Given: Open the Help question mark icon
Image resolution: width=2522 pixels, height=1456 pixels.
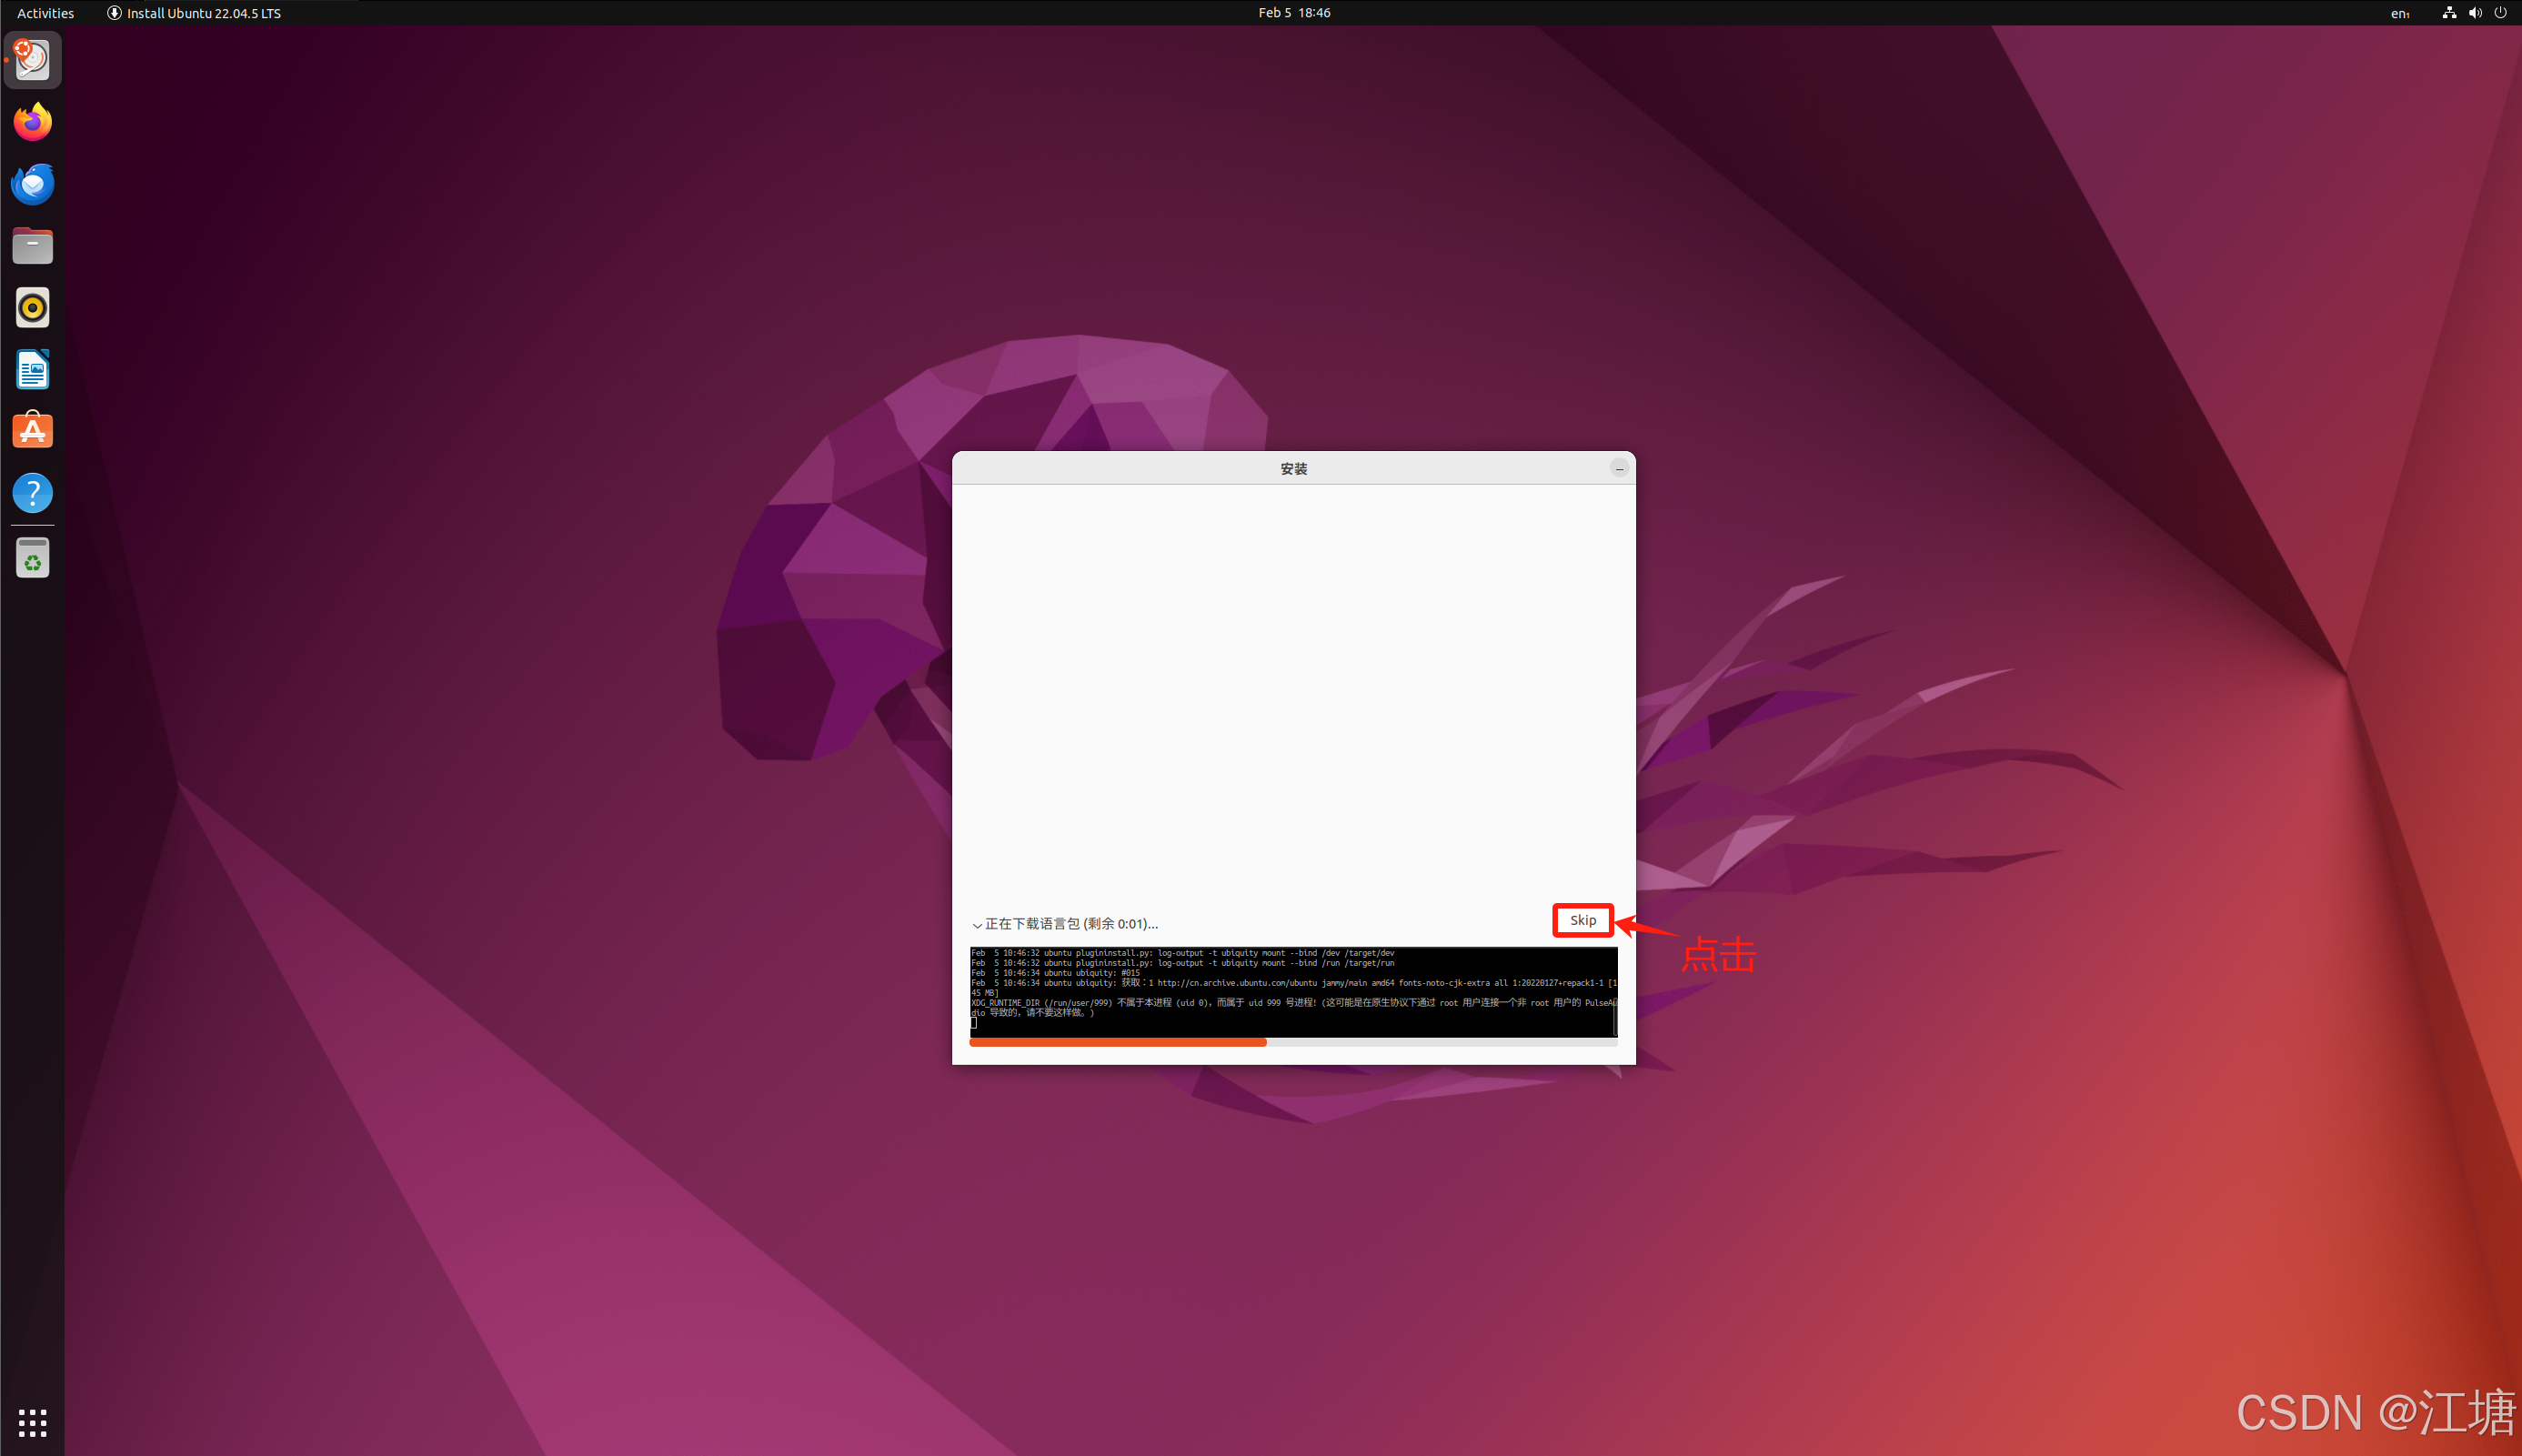Looking at the screenshot, I should click(x=32, y=493).
